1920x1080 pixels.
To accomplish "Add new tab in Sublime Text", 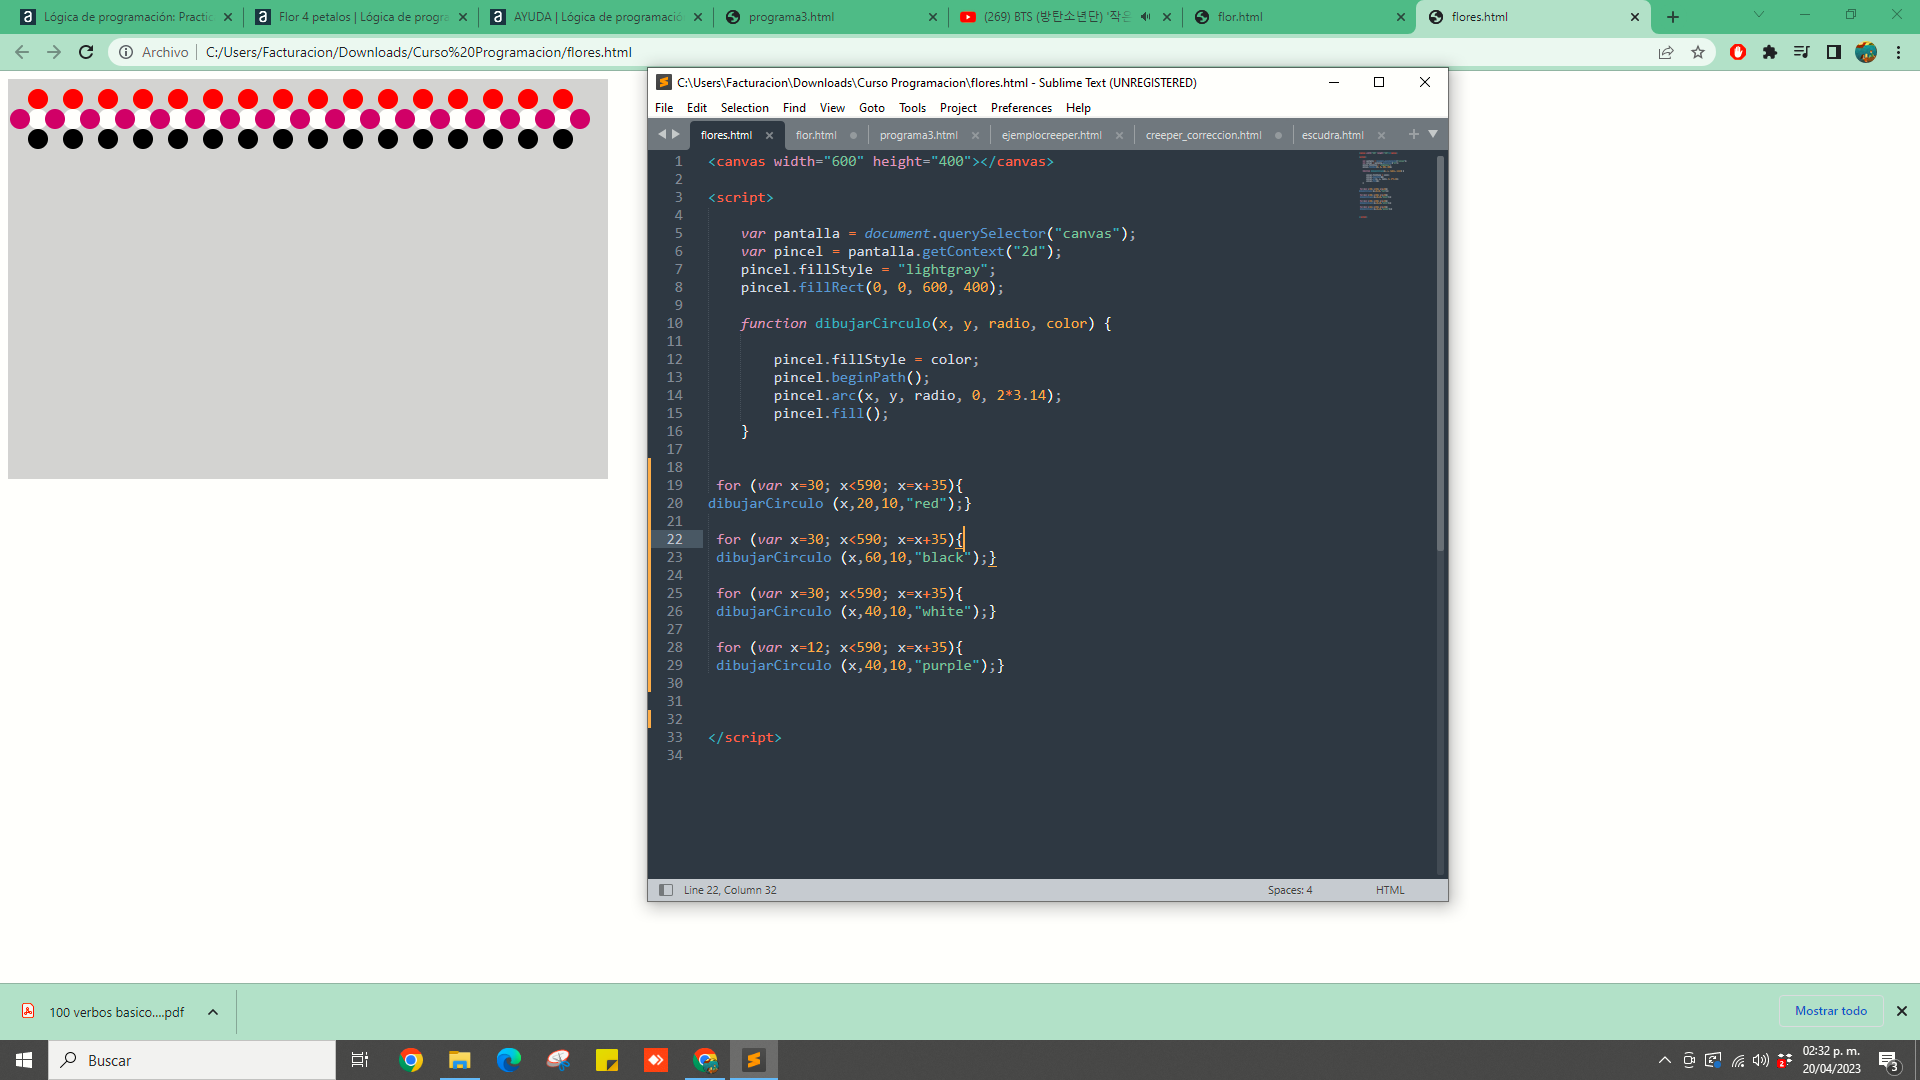I will pos(1414,134).
